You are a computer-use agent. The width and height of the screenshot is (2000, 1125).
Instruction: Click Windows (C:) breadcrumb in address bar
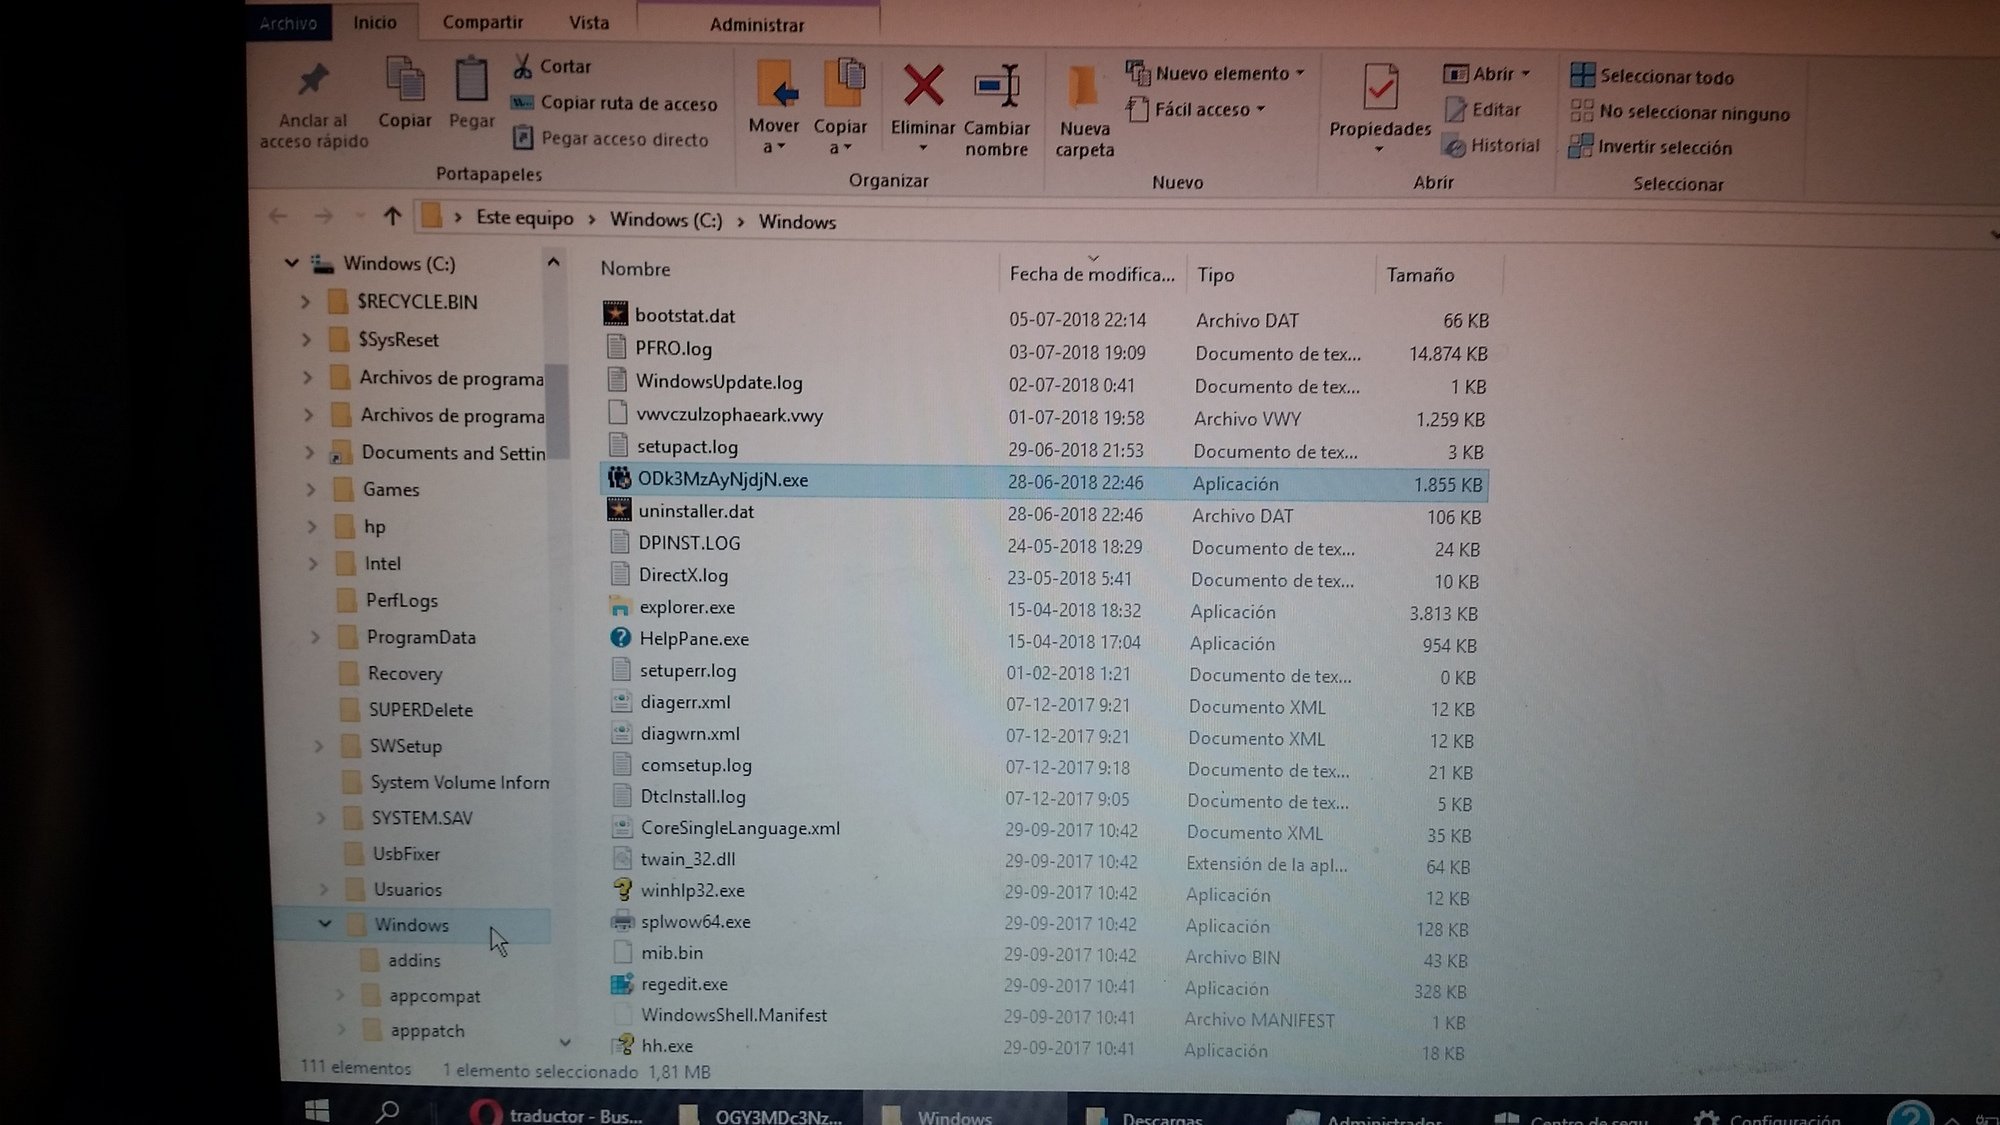(x=666, y=219)
